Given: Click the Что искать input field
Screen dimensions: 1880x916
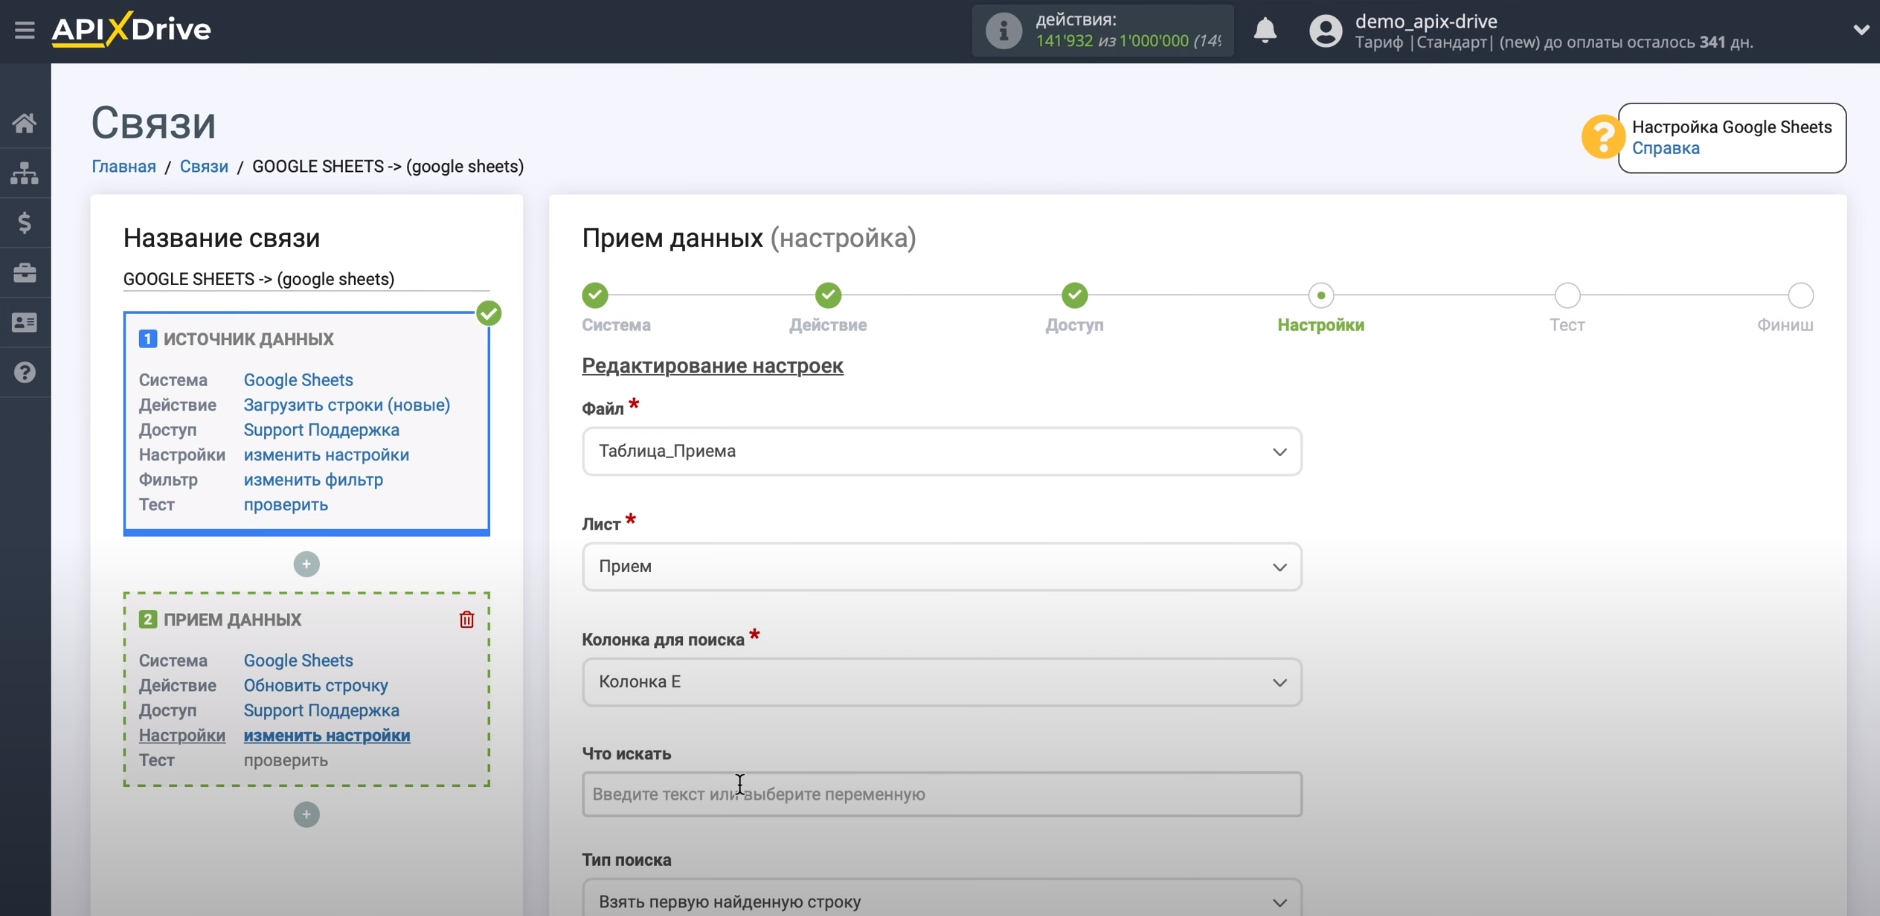Looking at the screenshot, I should (942, 794).
